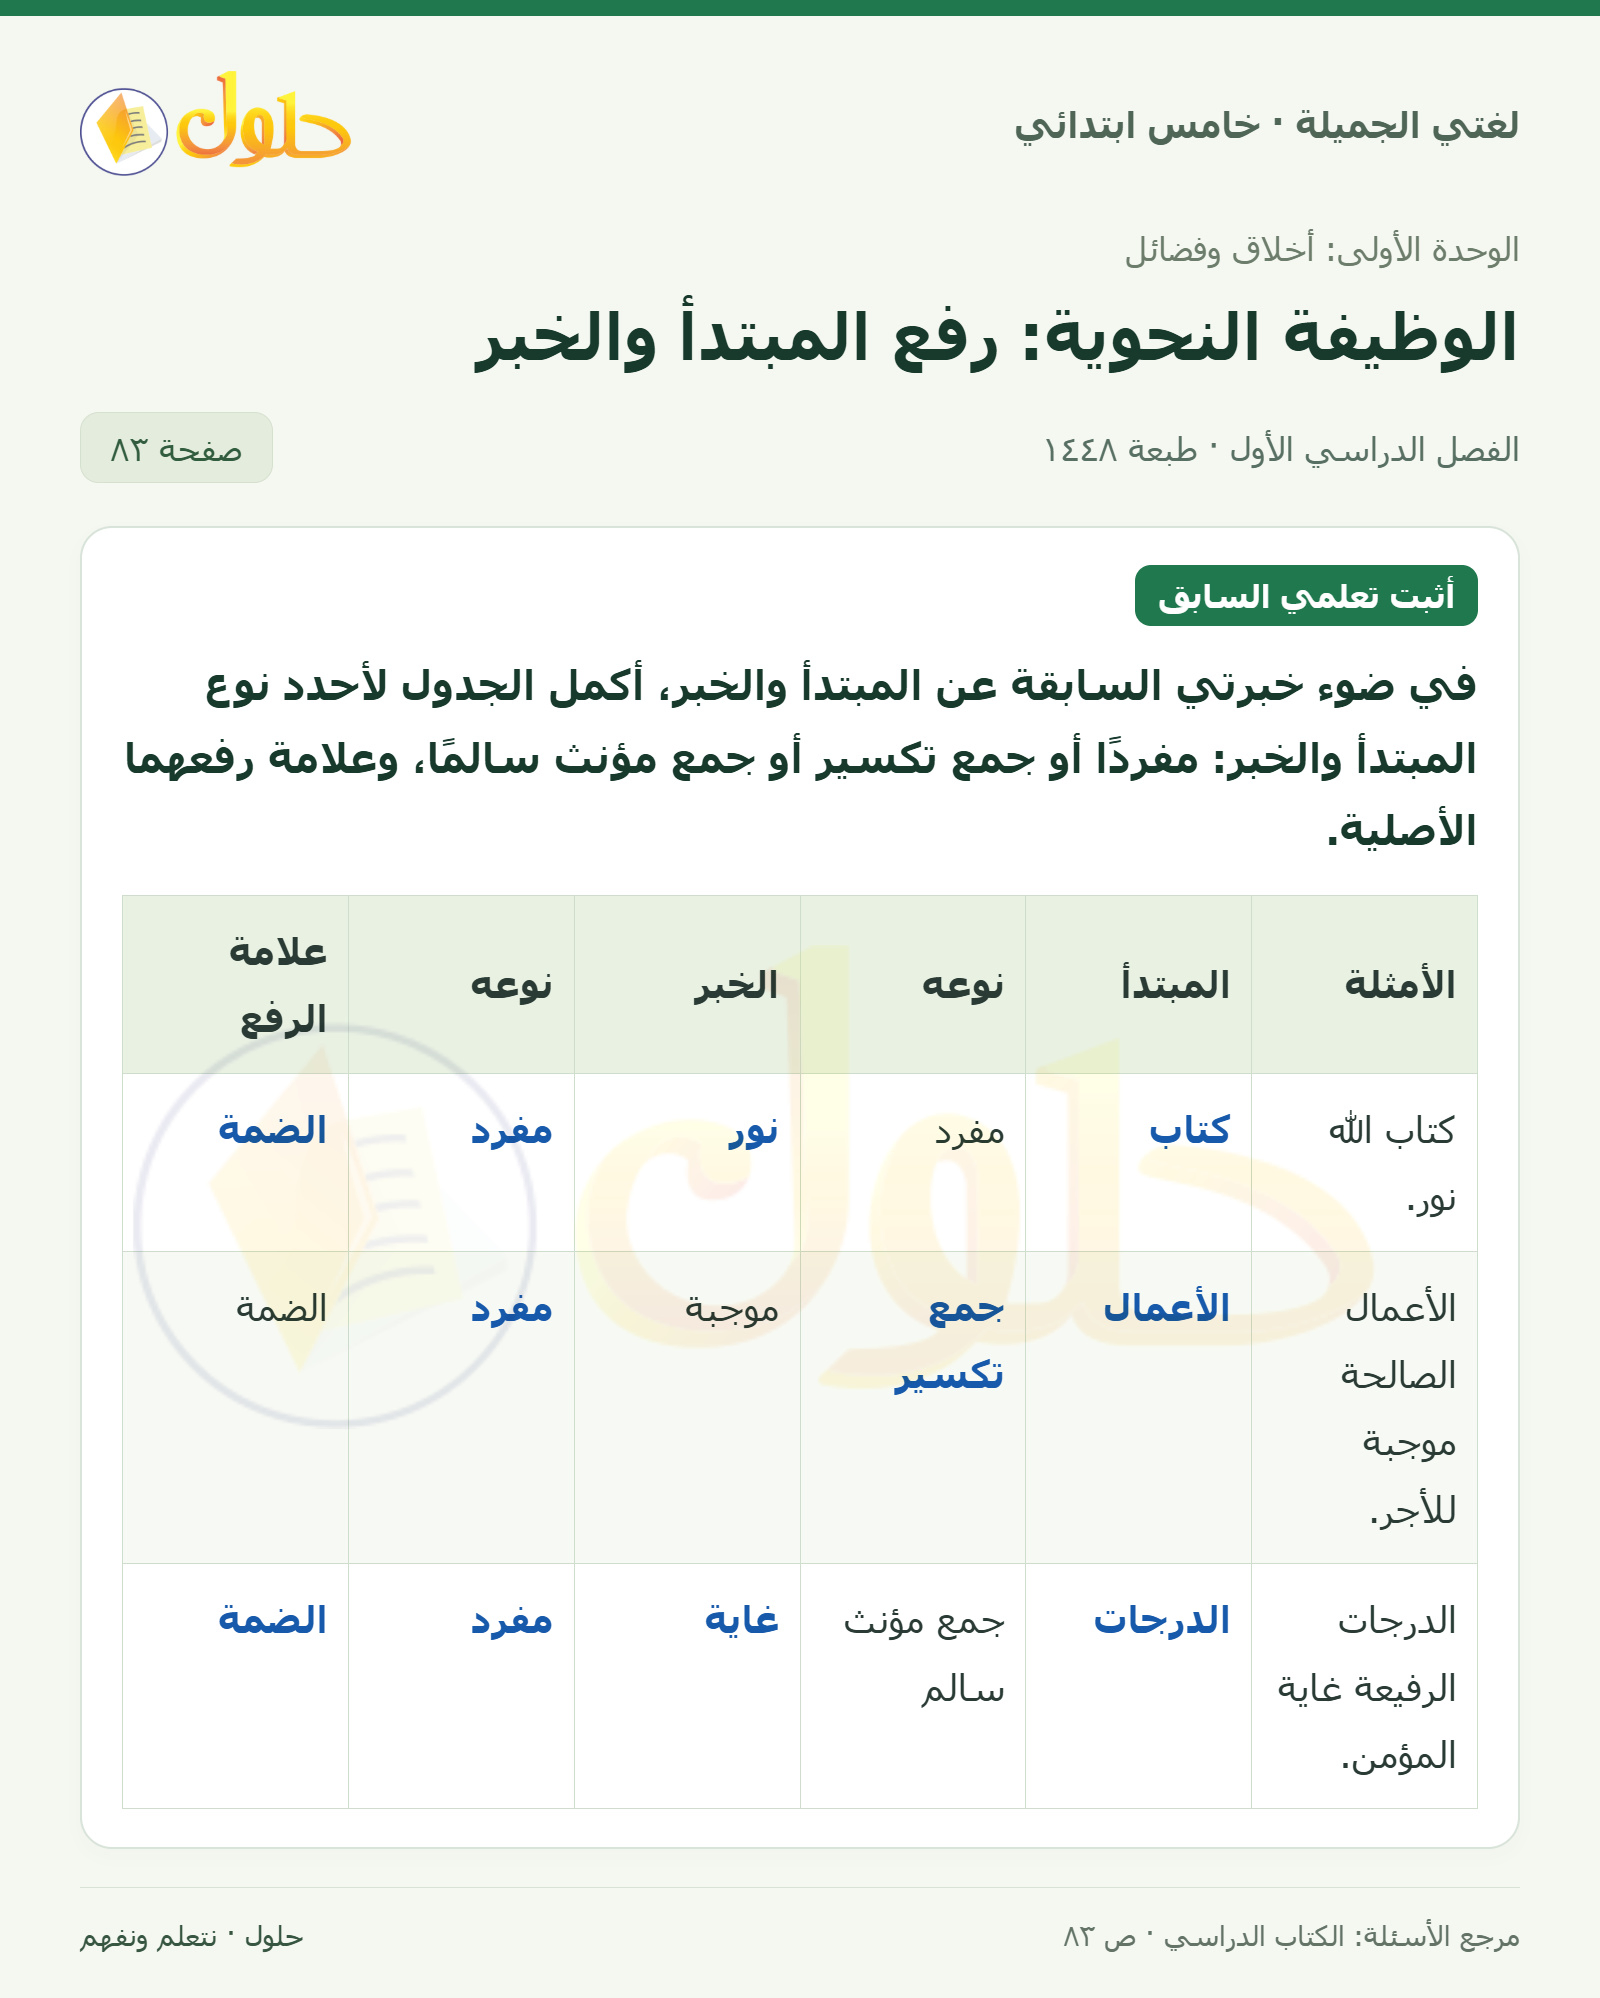The height and width of the screenshot is (1998, 1600).
Task: Click the unit line الوحدة الأولى: أخلاق وفضائل
Action: 1322,249
